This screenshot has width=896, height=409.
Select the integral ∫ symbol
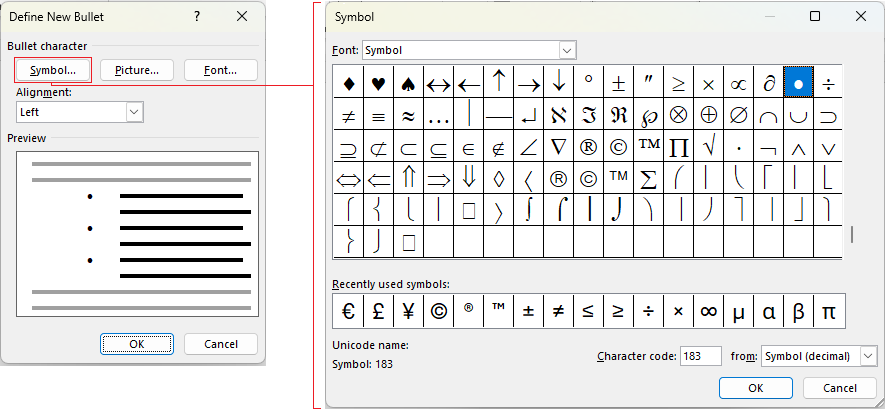pos(528,211)
